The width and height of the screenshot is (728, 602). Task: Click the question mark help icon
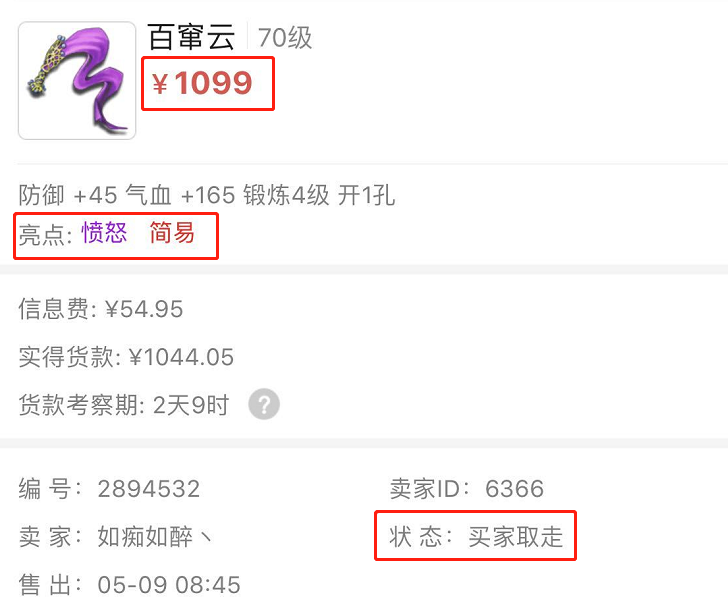[264, 404]
